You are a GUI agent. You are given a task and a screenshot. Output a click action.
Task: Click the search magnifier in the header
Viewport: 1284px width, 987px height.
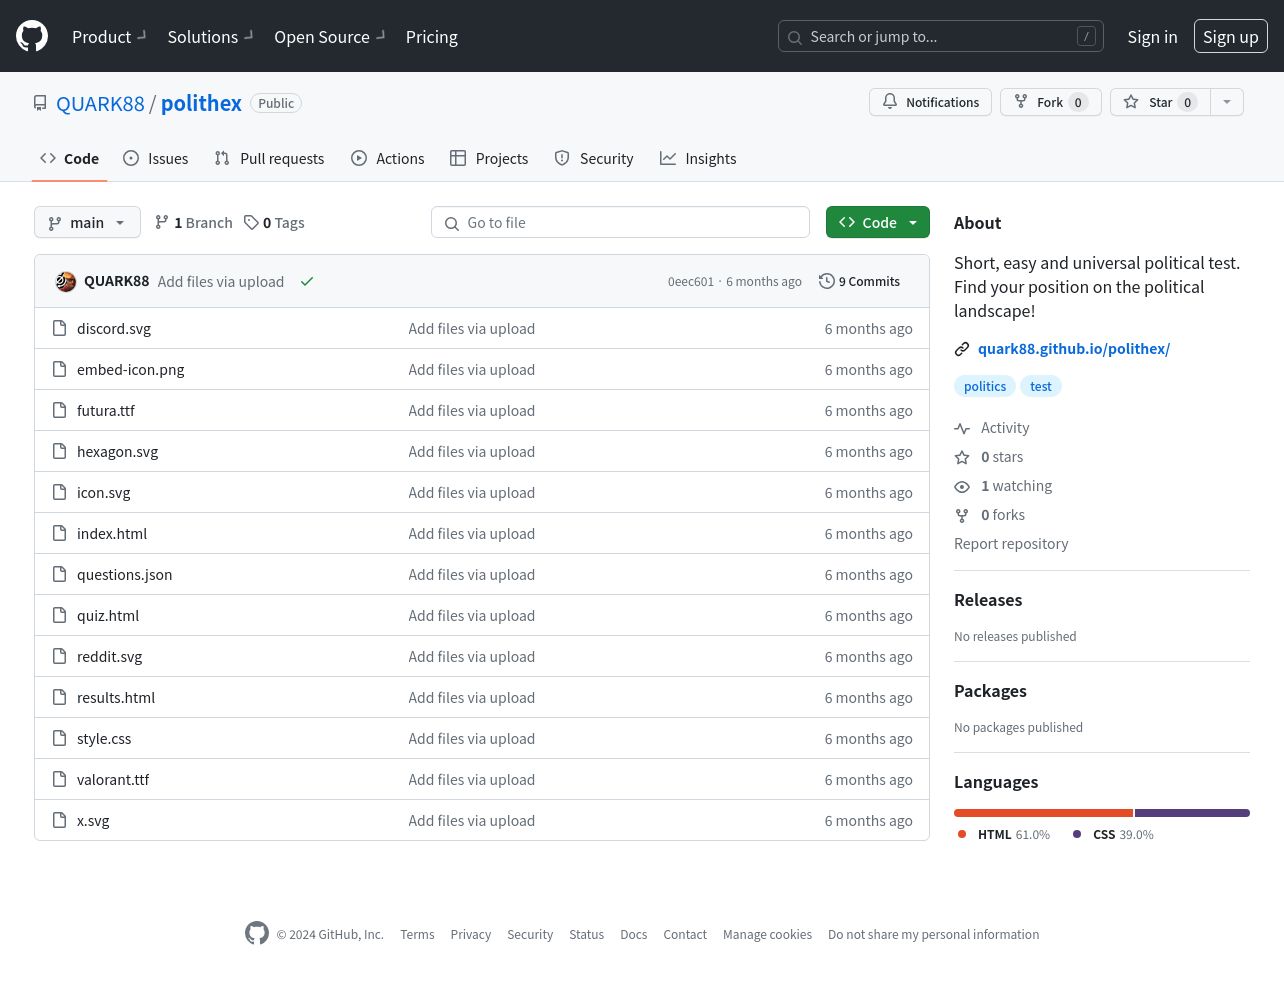click(x=795, y=37)
